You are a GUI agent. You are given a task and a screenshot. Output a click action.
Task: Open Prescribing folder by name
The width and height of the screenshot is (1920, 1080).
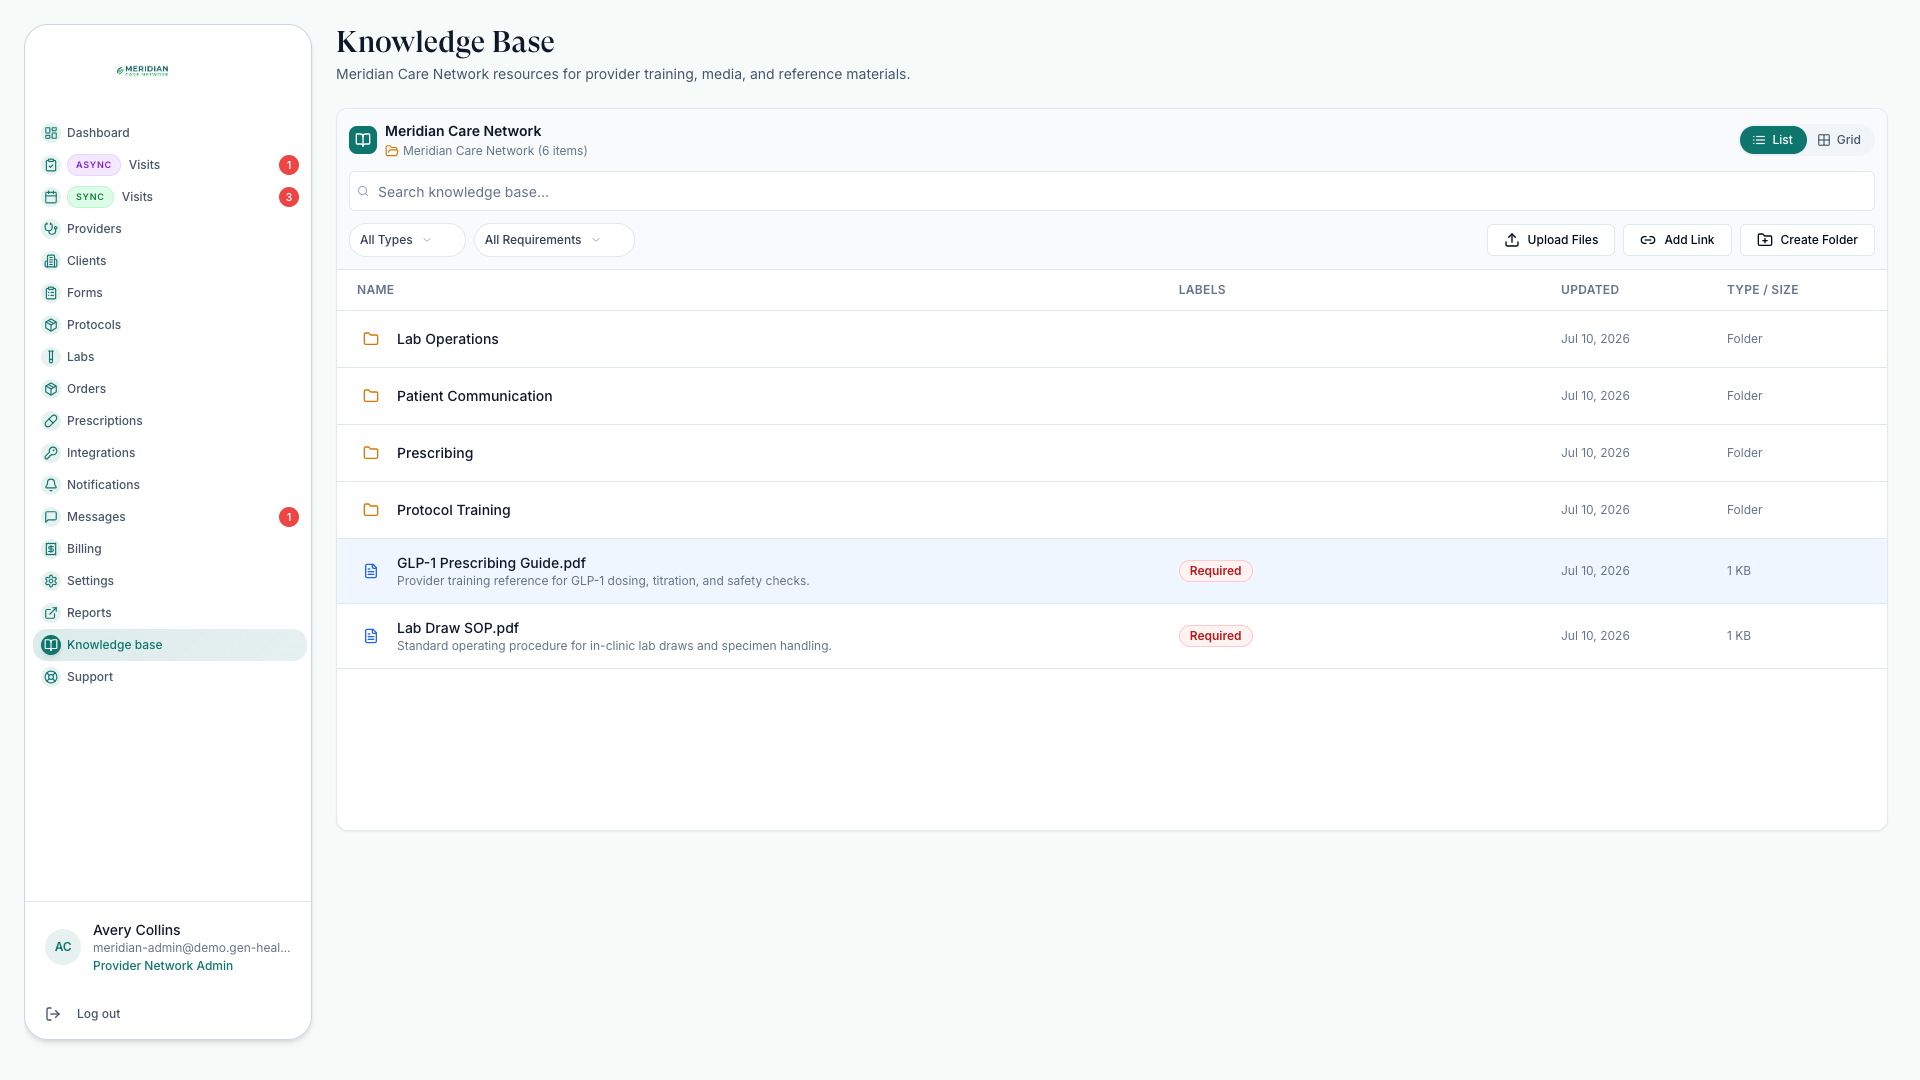point(435,453)
